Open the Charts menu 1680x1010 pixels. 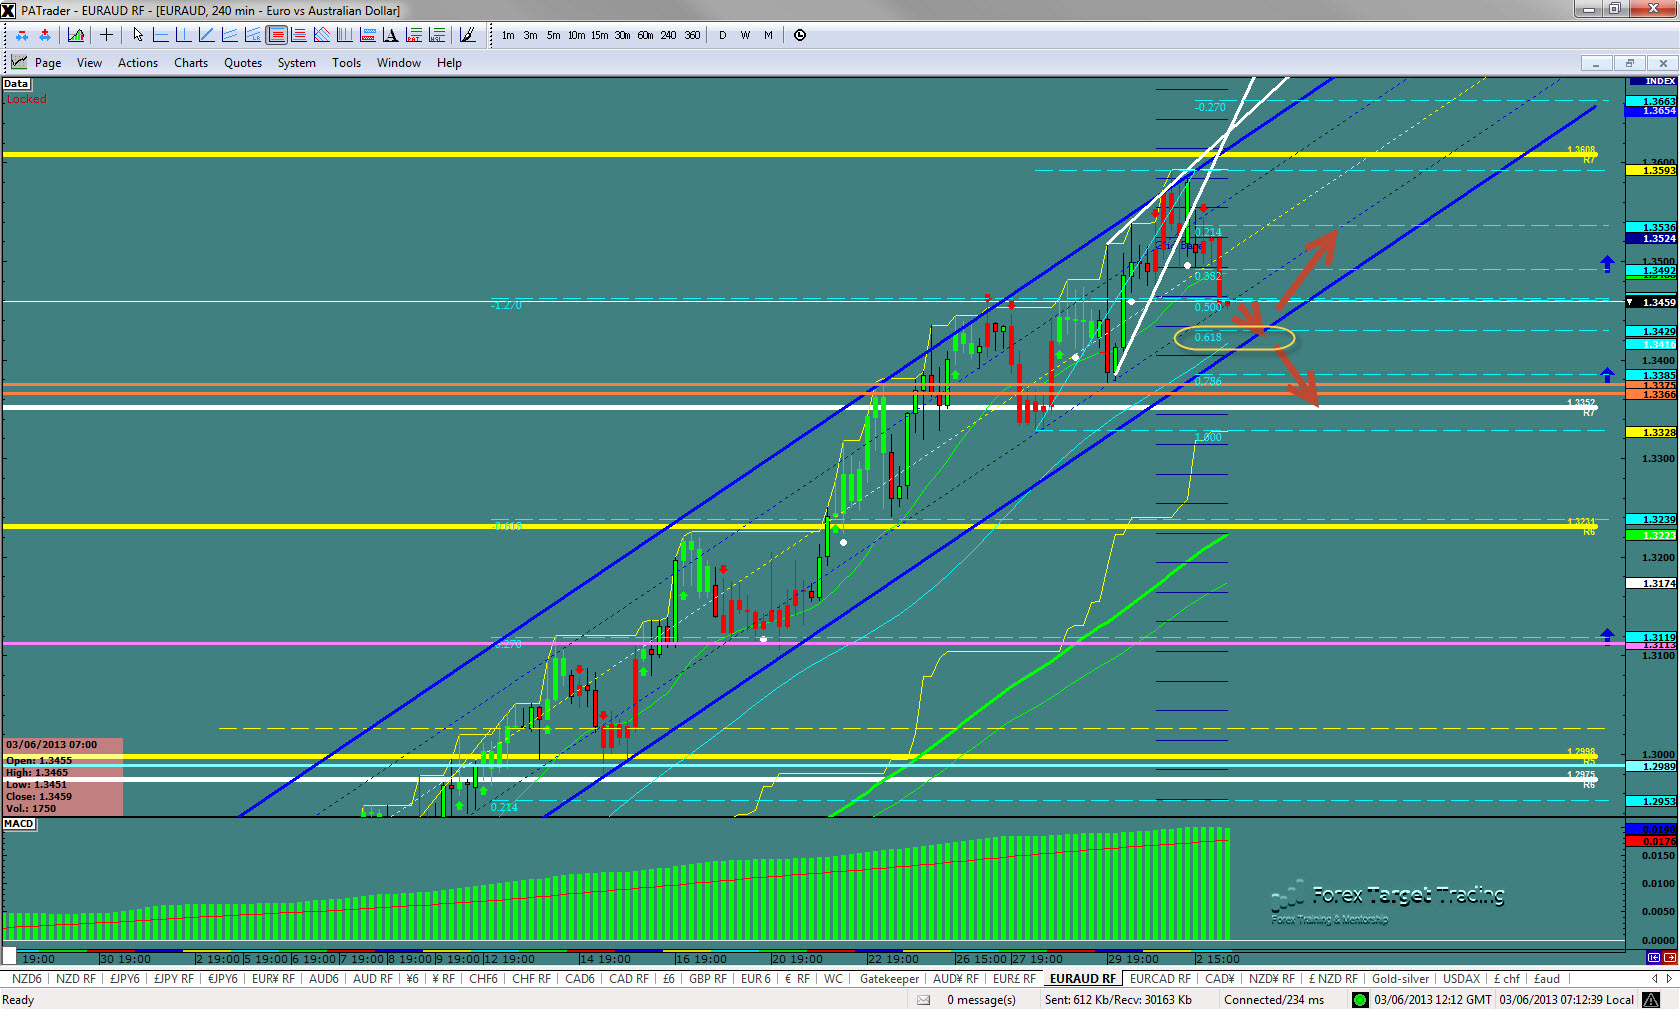(191, 63)
